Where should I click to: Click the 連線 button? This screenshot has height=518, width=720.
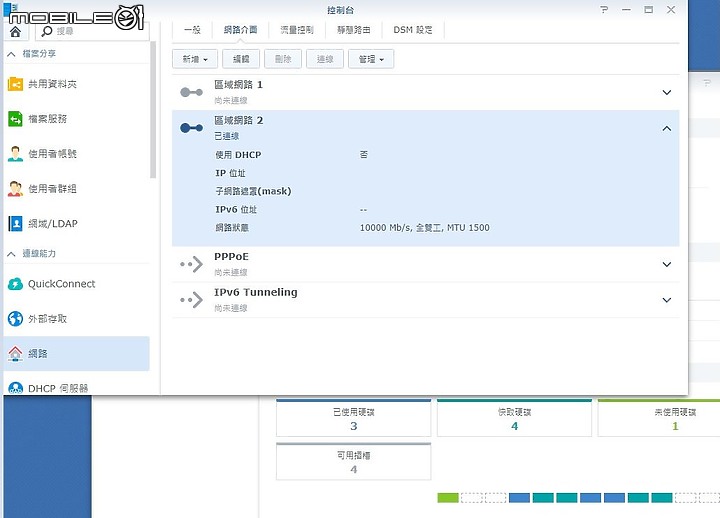click(x=325, y=59)
